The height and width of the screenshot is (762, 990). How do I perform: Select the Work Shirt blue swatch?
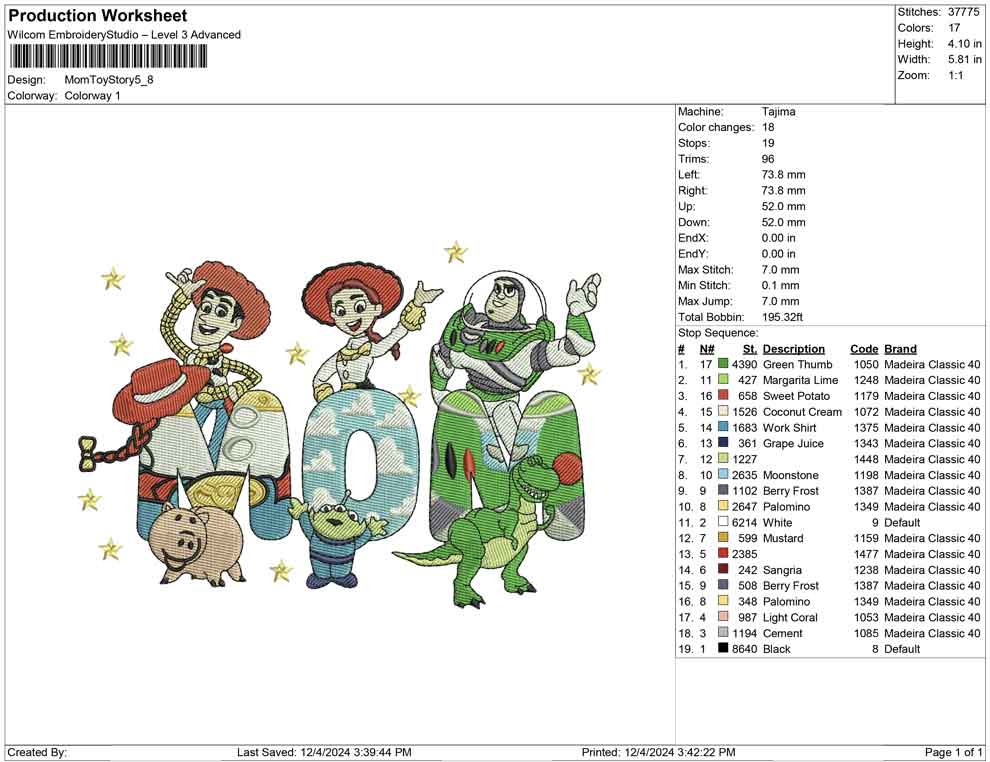coord(723,427)
